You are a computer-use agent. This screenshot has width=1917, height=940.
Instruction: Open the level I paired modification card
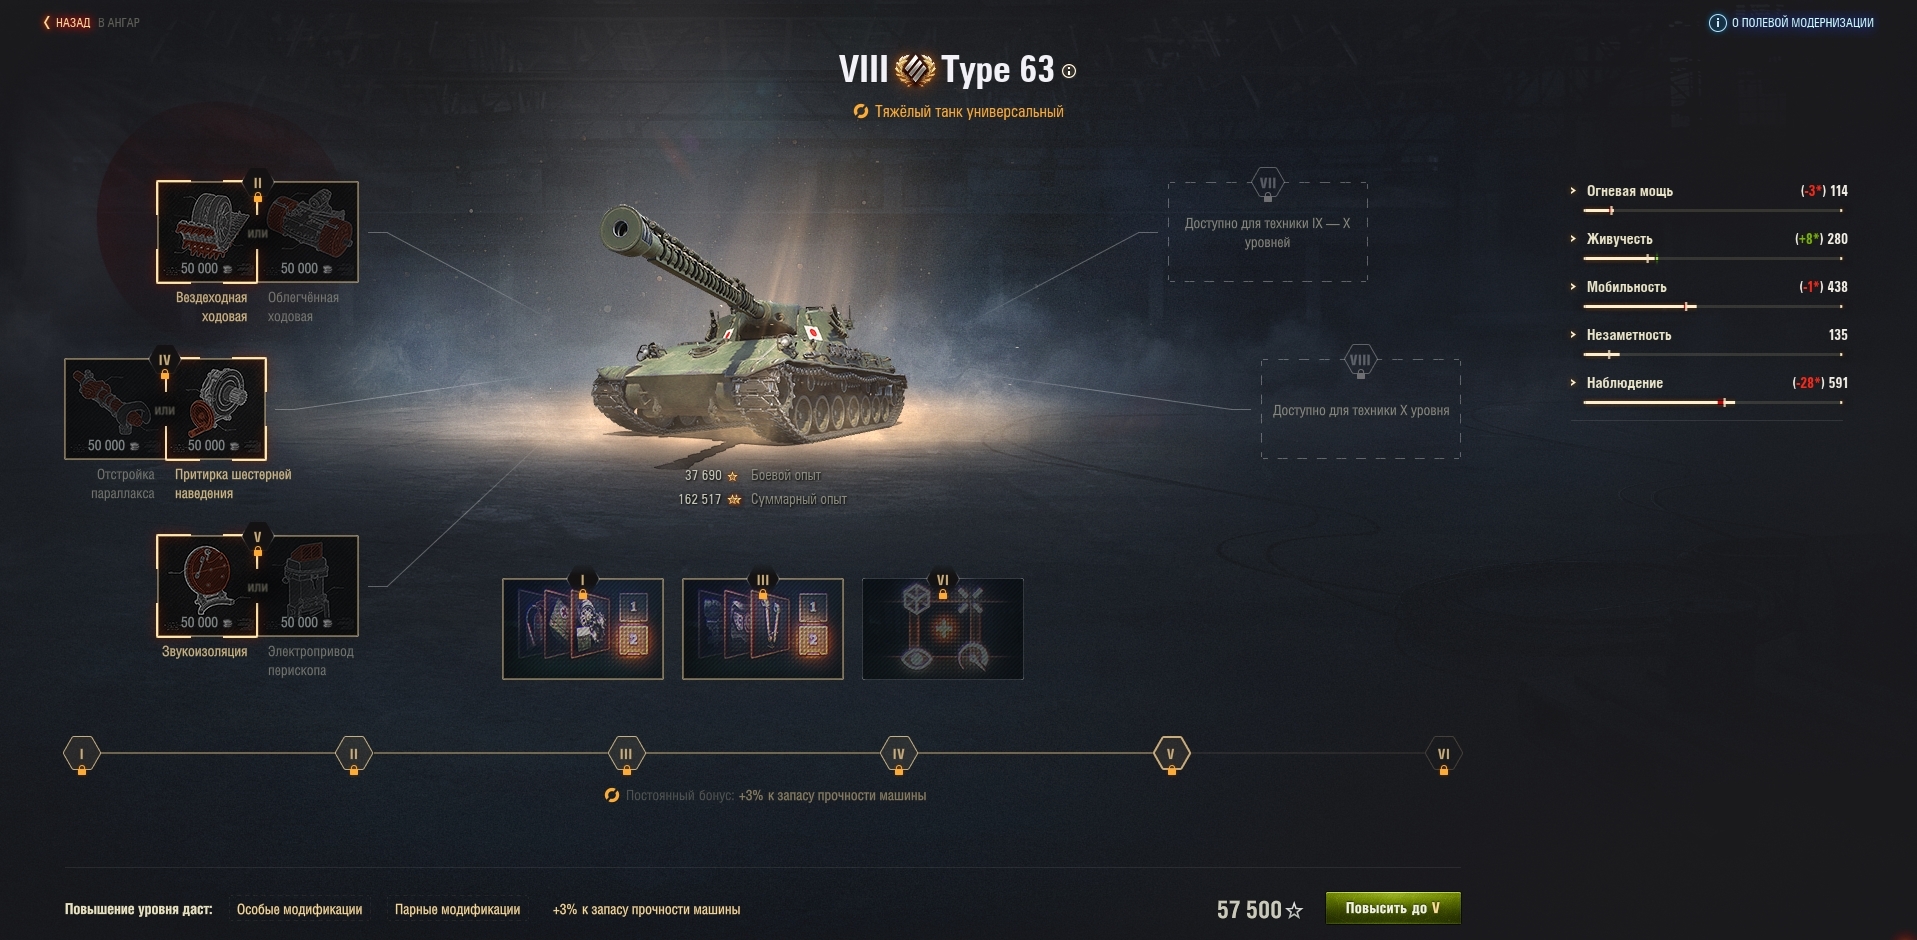coord(583,629)
